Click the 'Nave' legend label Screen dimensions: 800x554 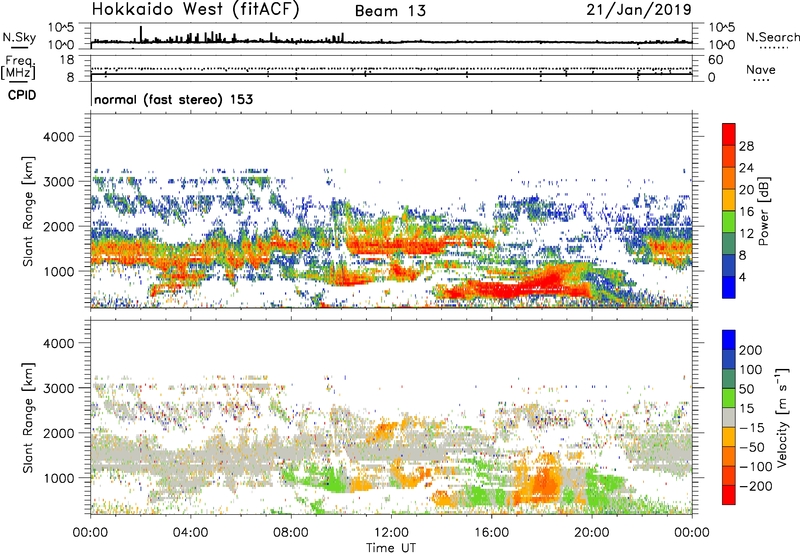(x=761, y=69)
